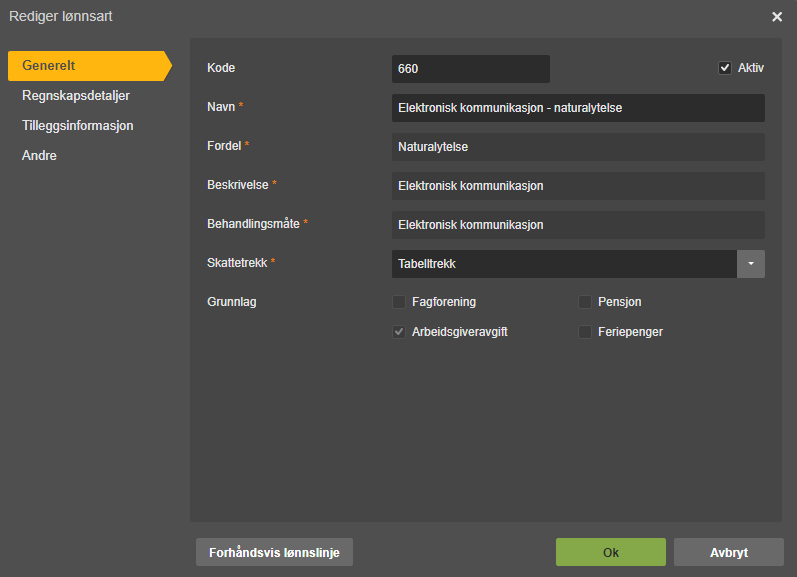Open the Andre tab

click(x=39, y=156)
